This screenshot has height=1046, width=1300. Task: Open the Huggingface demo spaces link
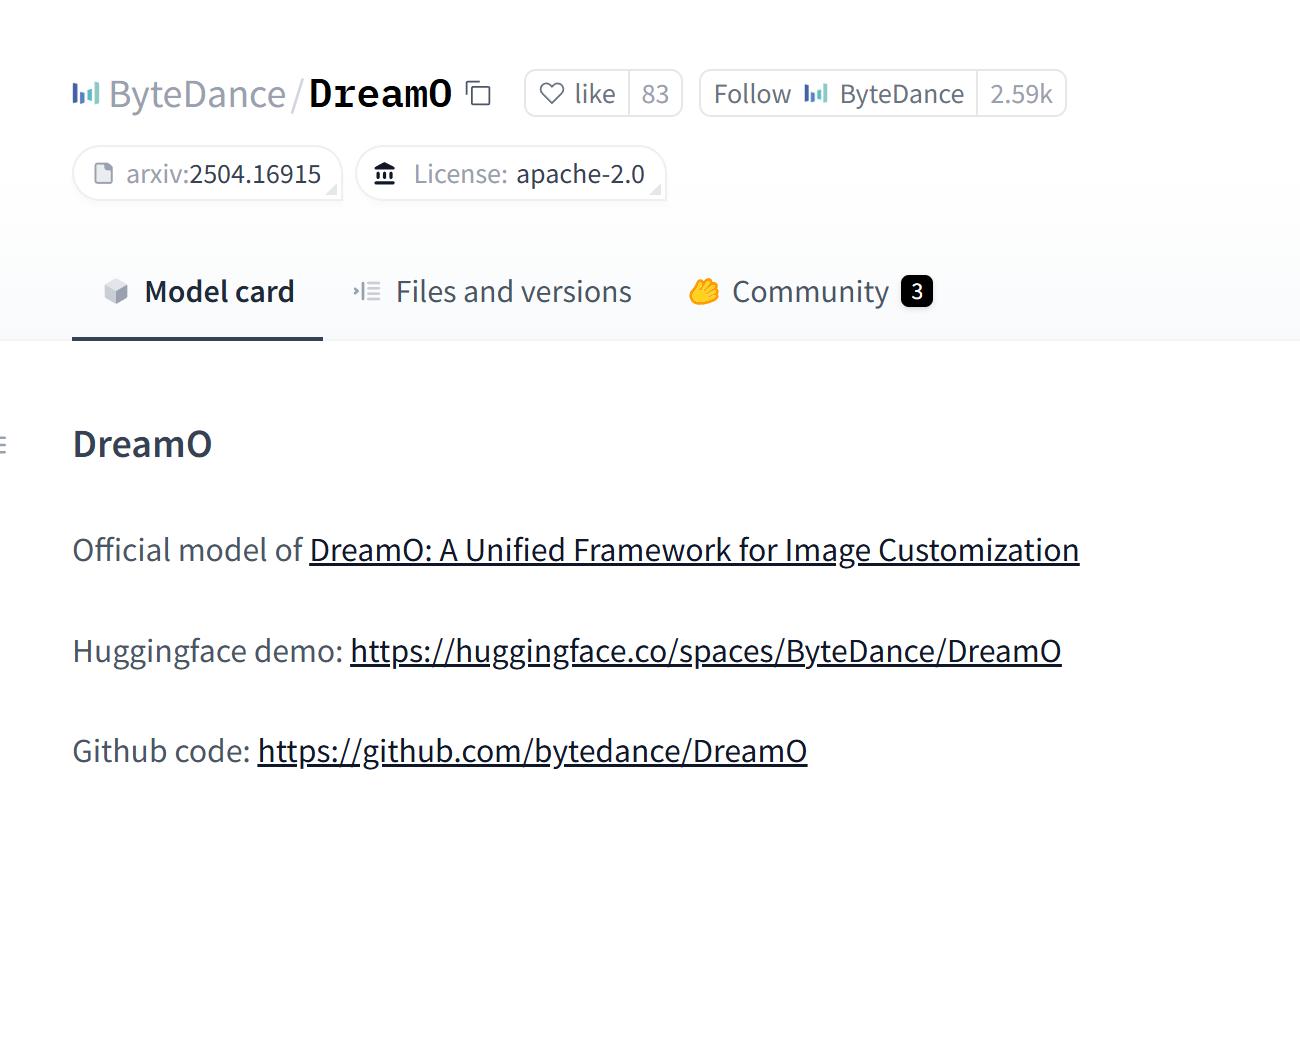click(706, 651)
